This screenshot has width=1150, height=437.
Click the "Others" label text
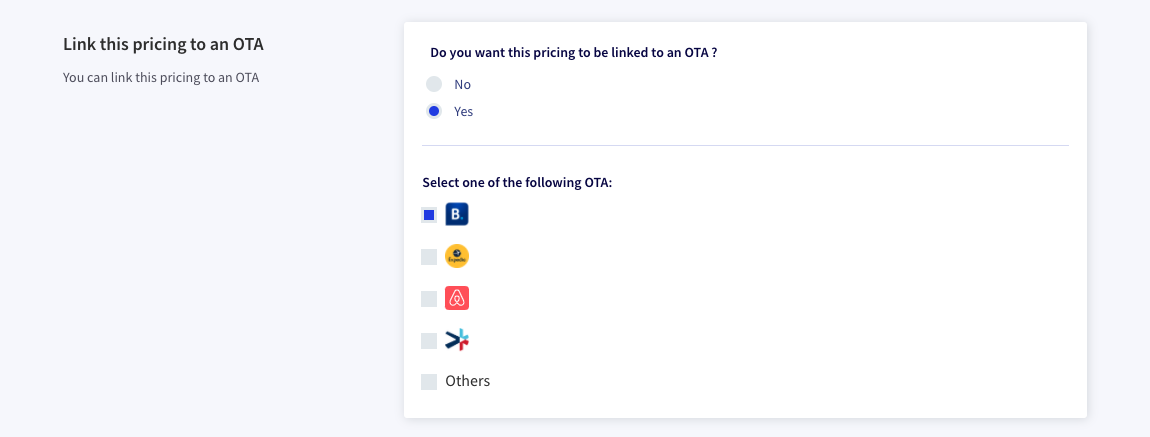tap(467, 381)
